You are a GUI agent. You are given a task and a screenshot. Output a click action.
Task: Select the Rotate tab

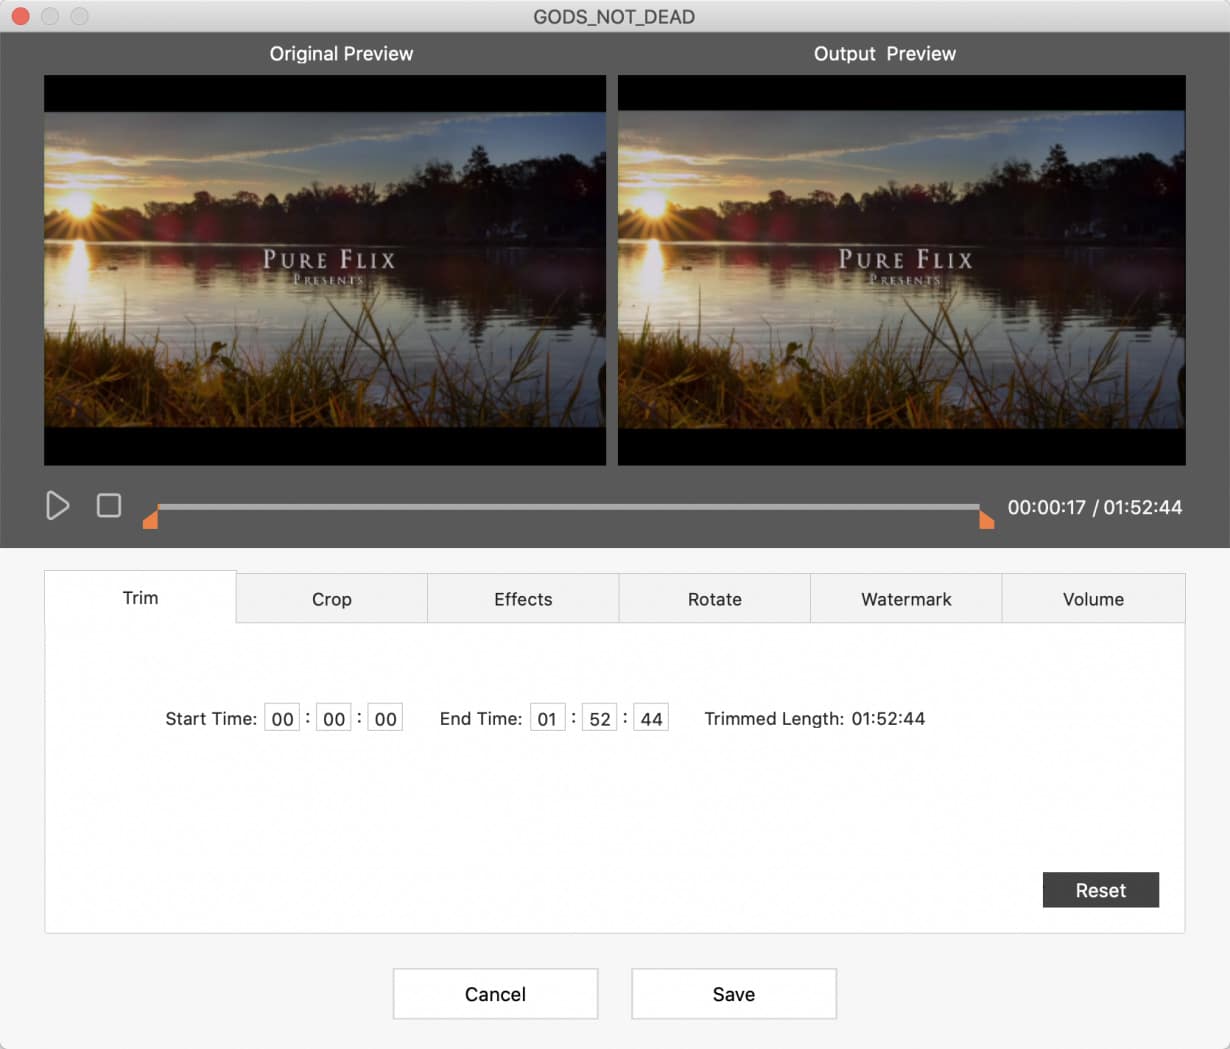click(714, 599)
